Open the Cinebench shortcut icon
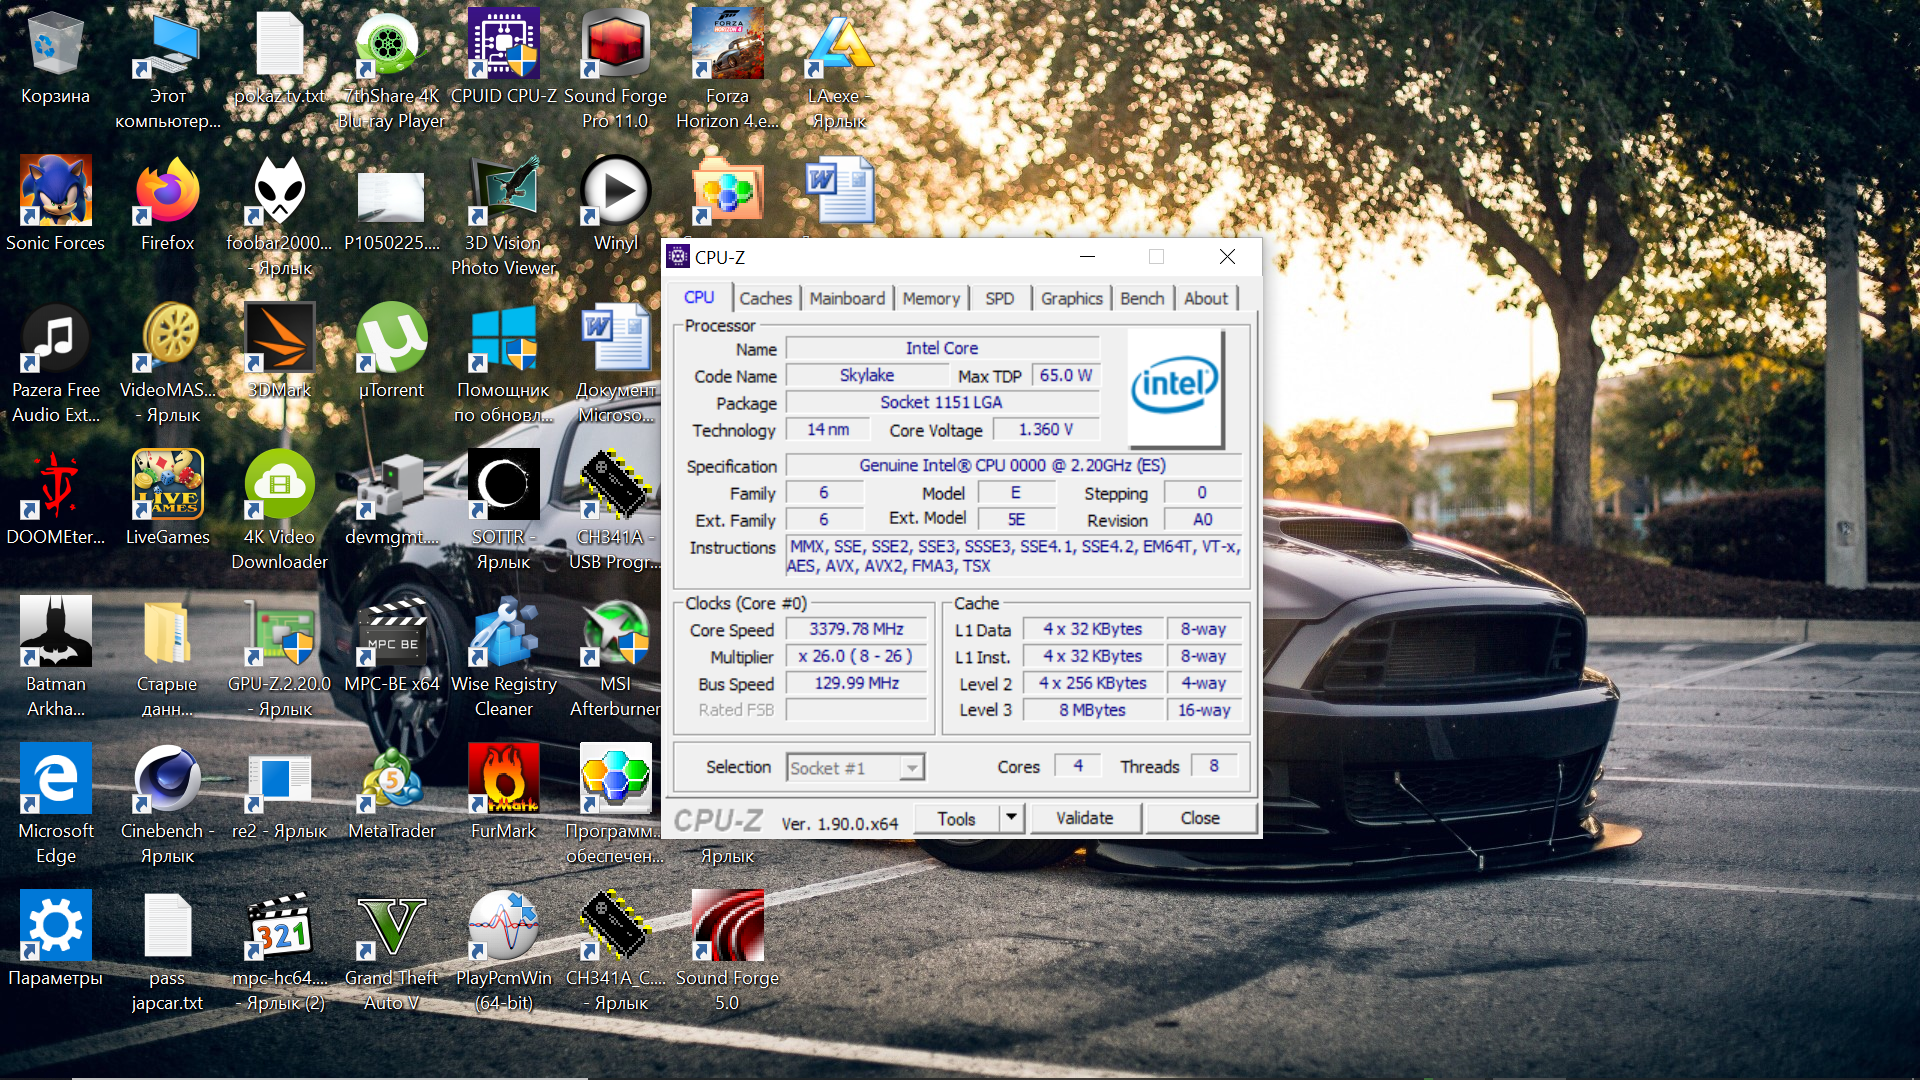The image size is (1920, 1080). (x=167, y=780)
